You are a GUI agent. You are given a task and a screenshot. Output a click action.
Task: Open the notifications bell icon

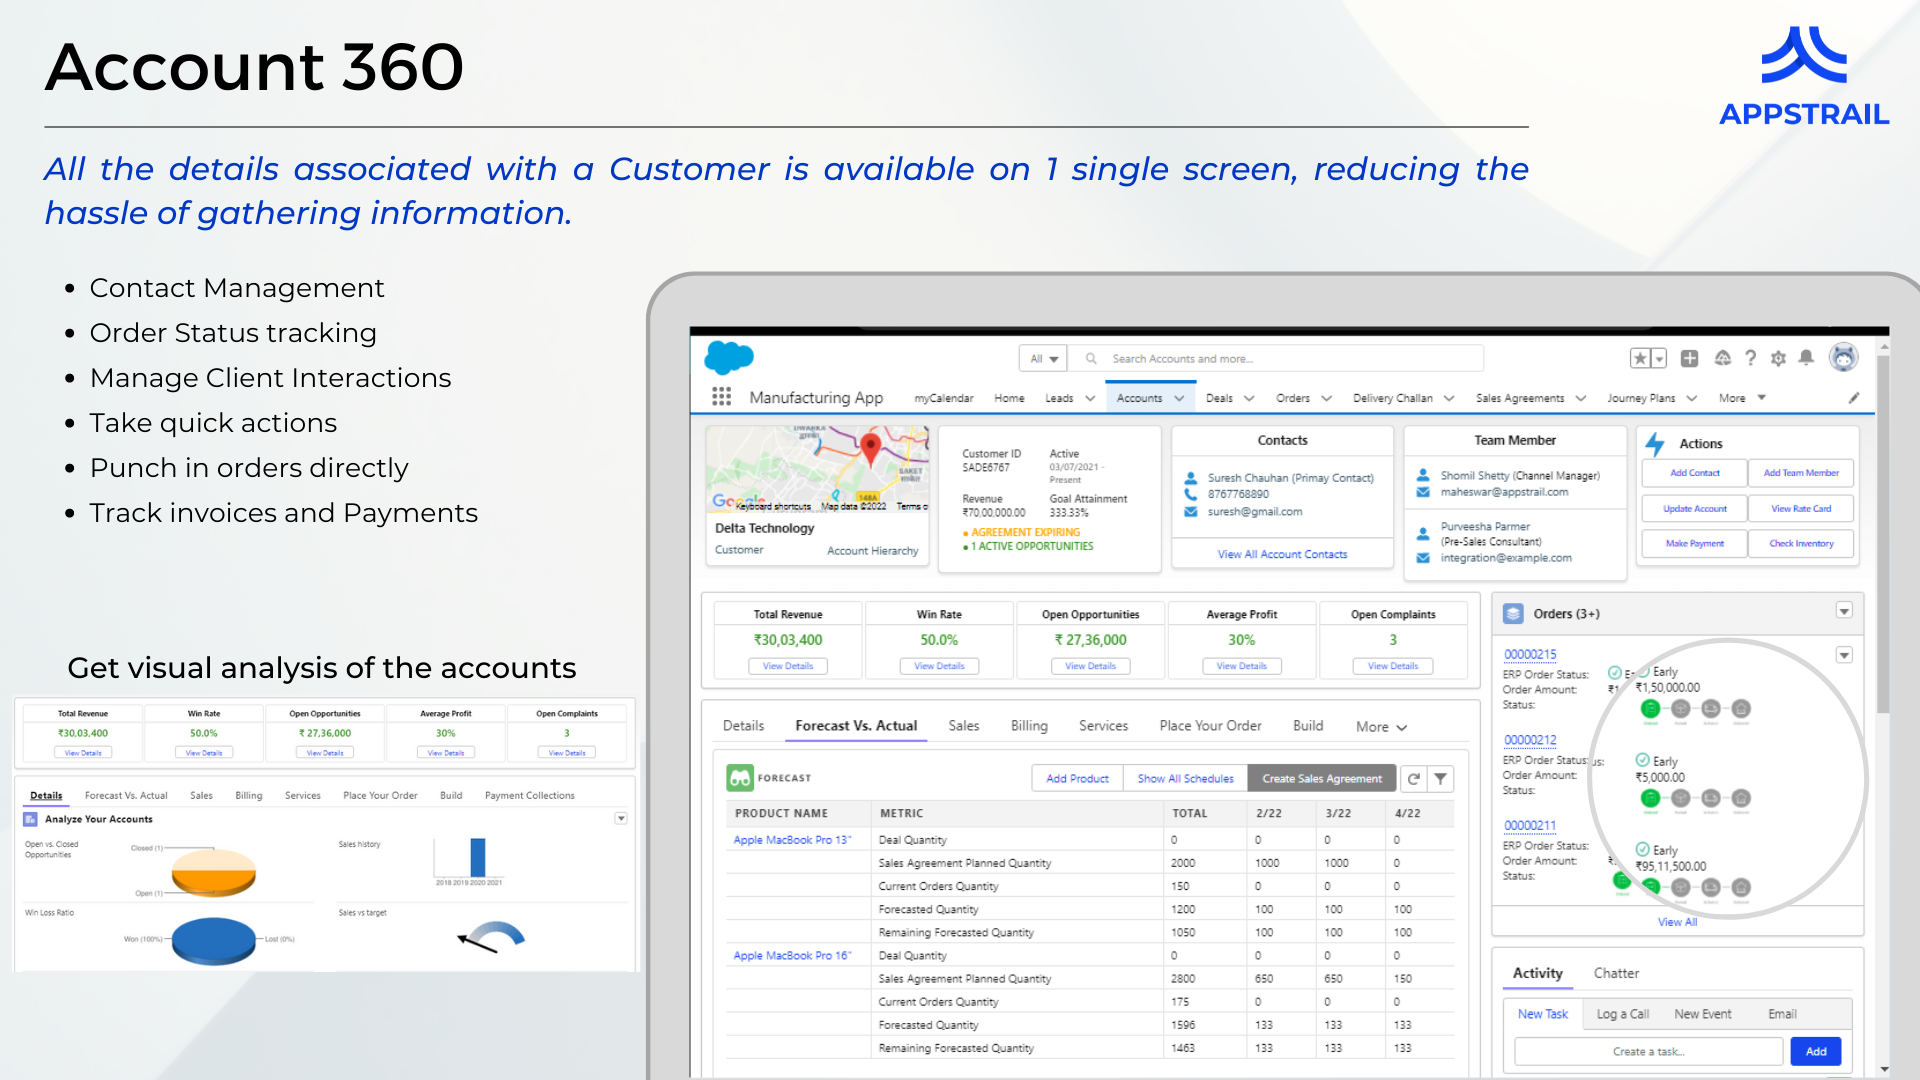[x=1806, y=358]
